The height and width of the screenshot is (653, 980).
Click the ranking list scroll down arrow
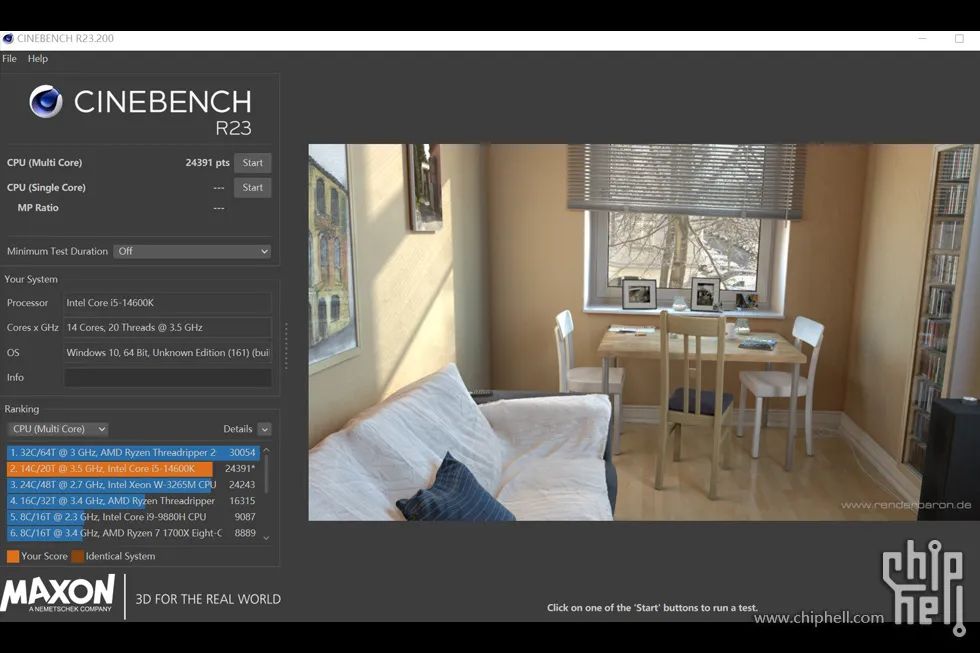coord(266,537)
